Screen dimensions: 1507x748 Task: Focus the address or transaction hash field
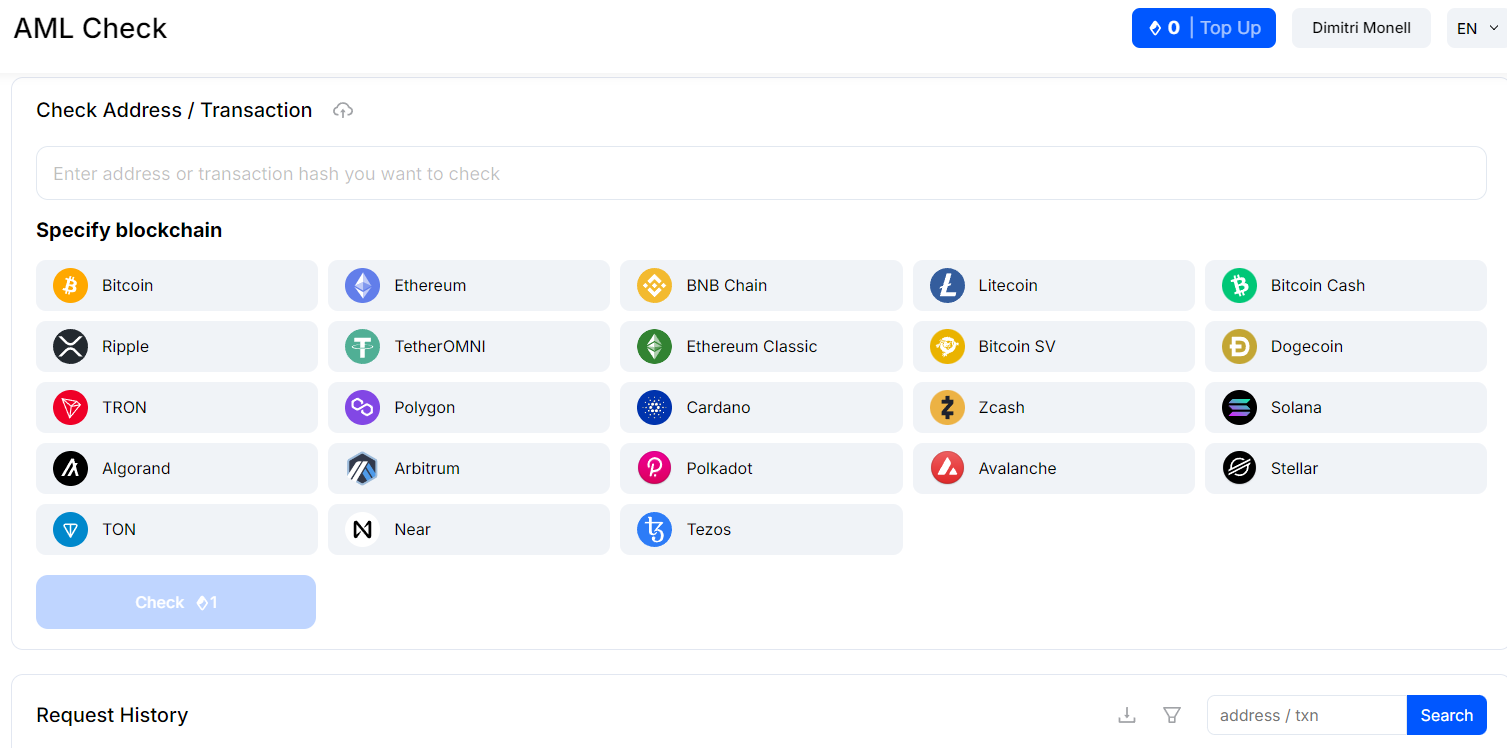tap(761, 173)
